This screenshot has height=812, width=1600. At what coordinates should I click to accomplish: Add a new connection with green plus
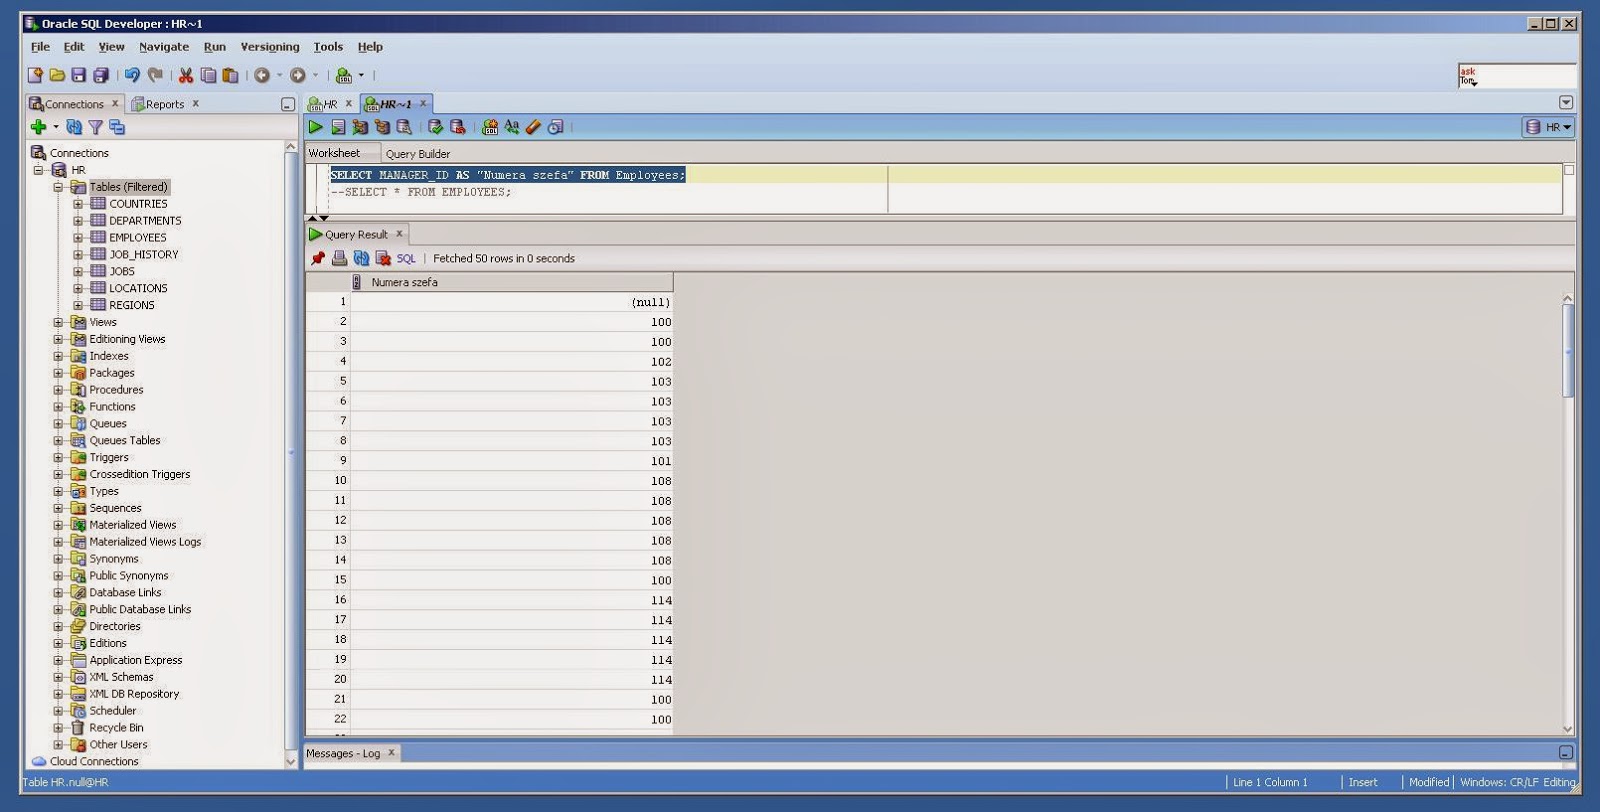38,127
